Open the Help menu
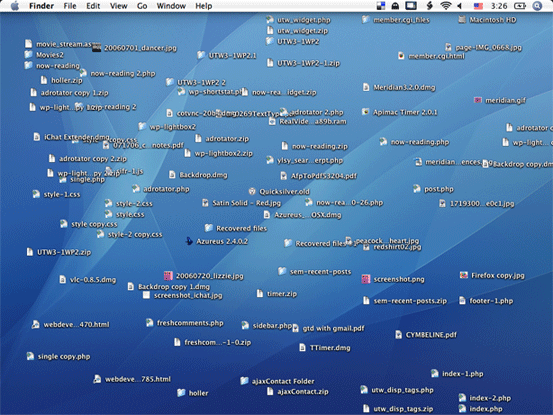553x415 pixels. coord(203,6)
